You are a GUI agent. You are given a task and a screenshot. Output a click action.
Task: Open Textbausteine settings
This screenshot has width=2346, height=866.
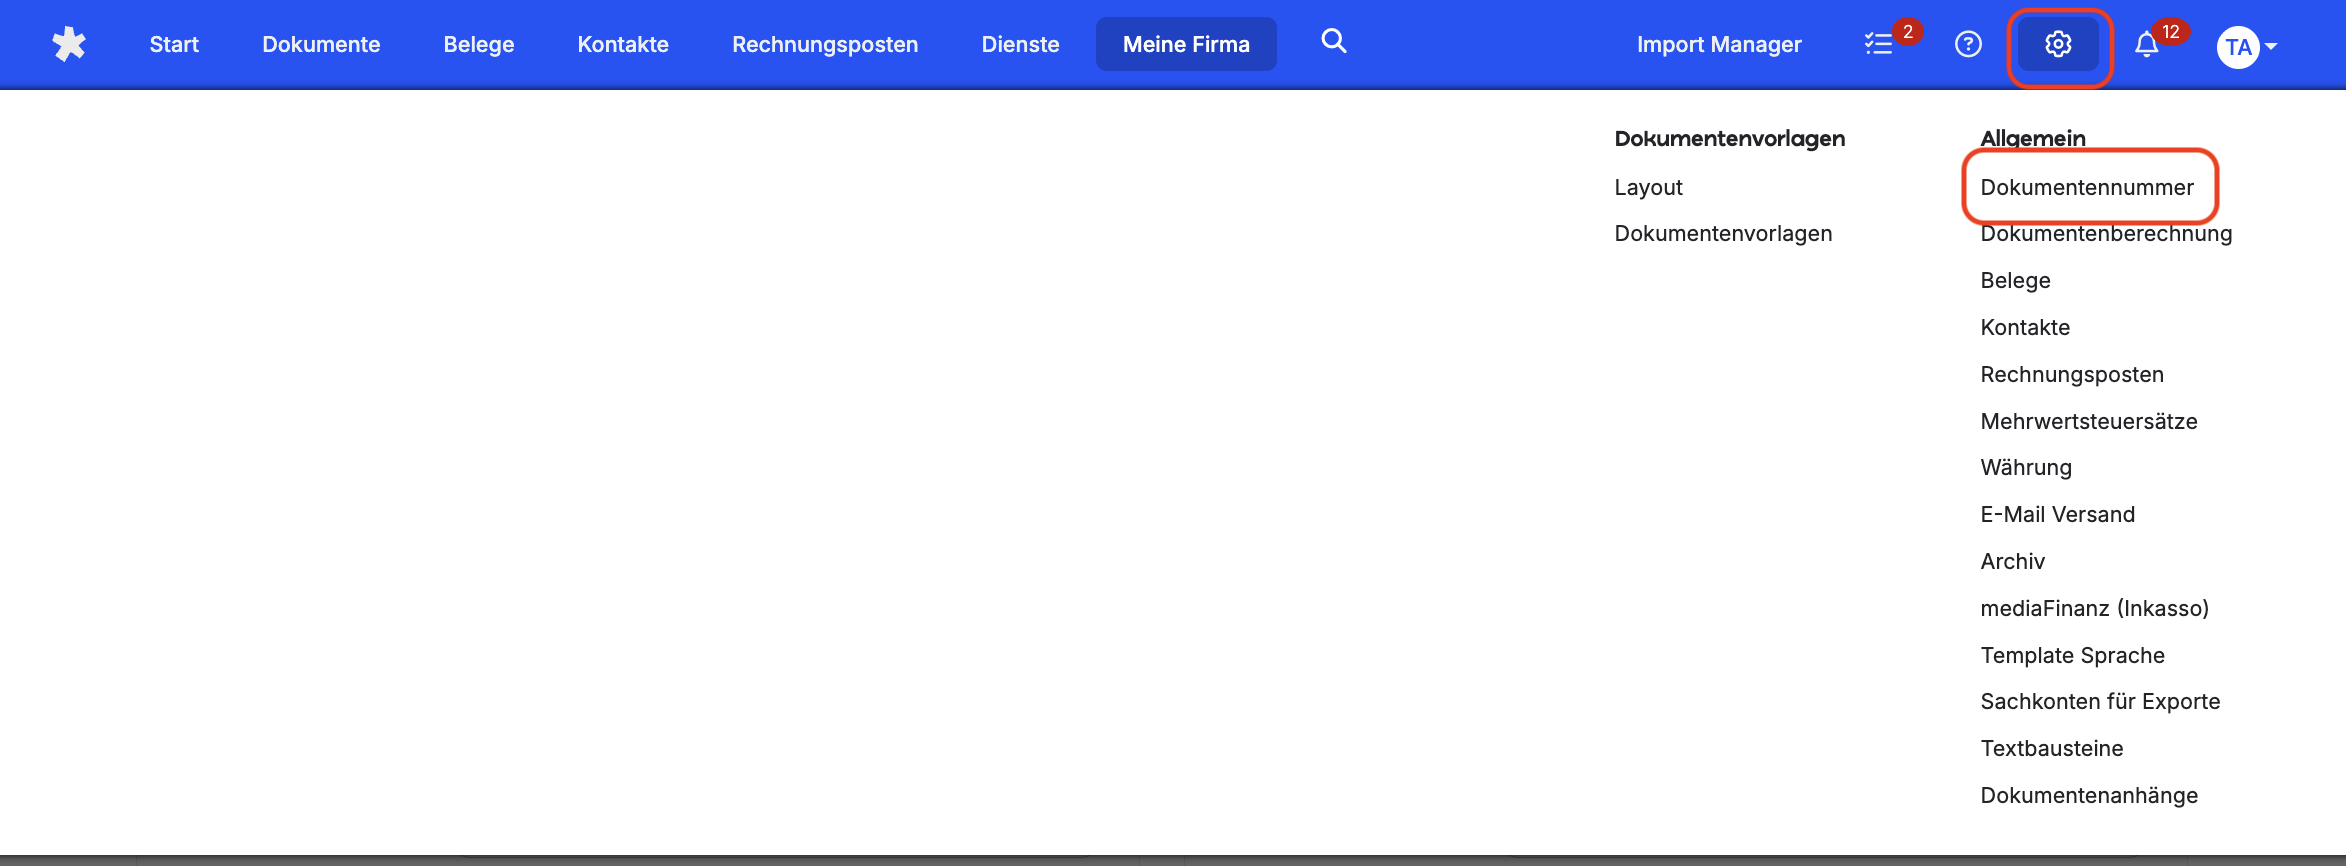[2051, 748]
